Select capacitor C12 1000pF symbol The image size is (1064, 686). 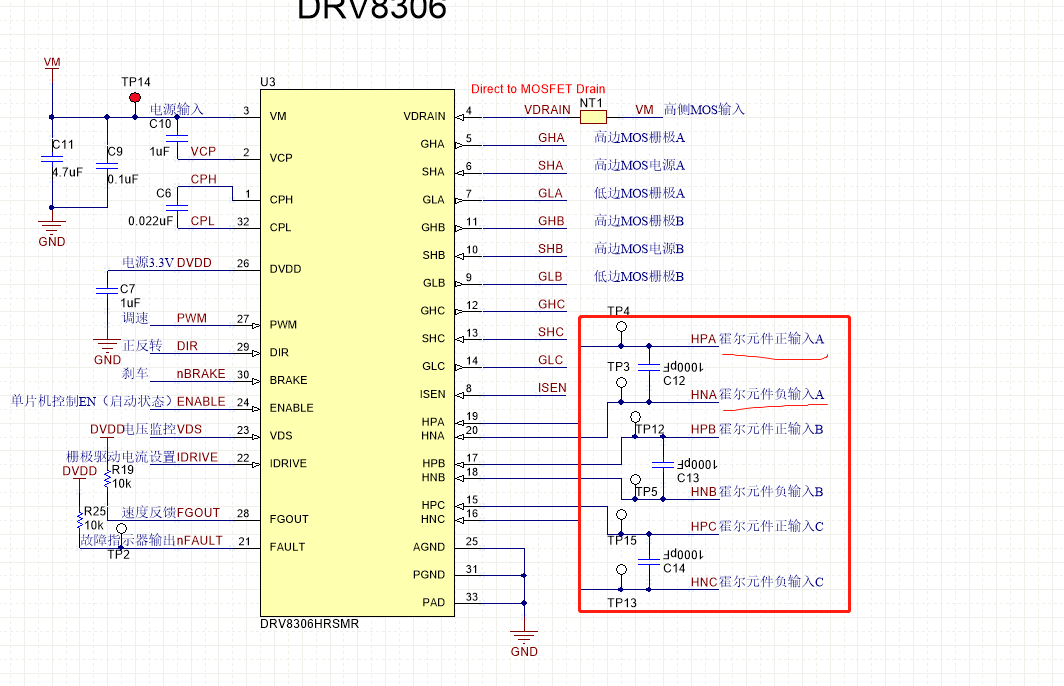coord(649,366)
